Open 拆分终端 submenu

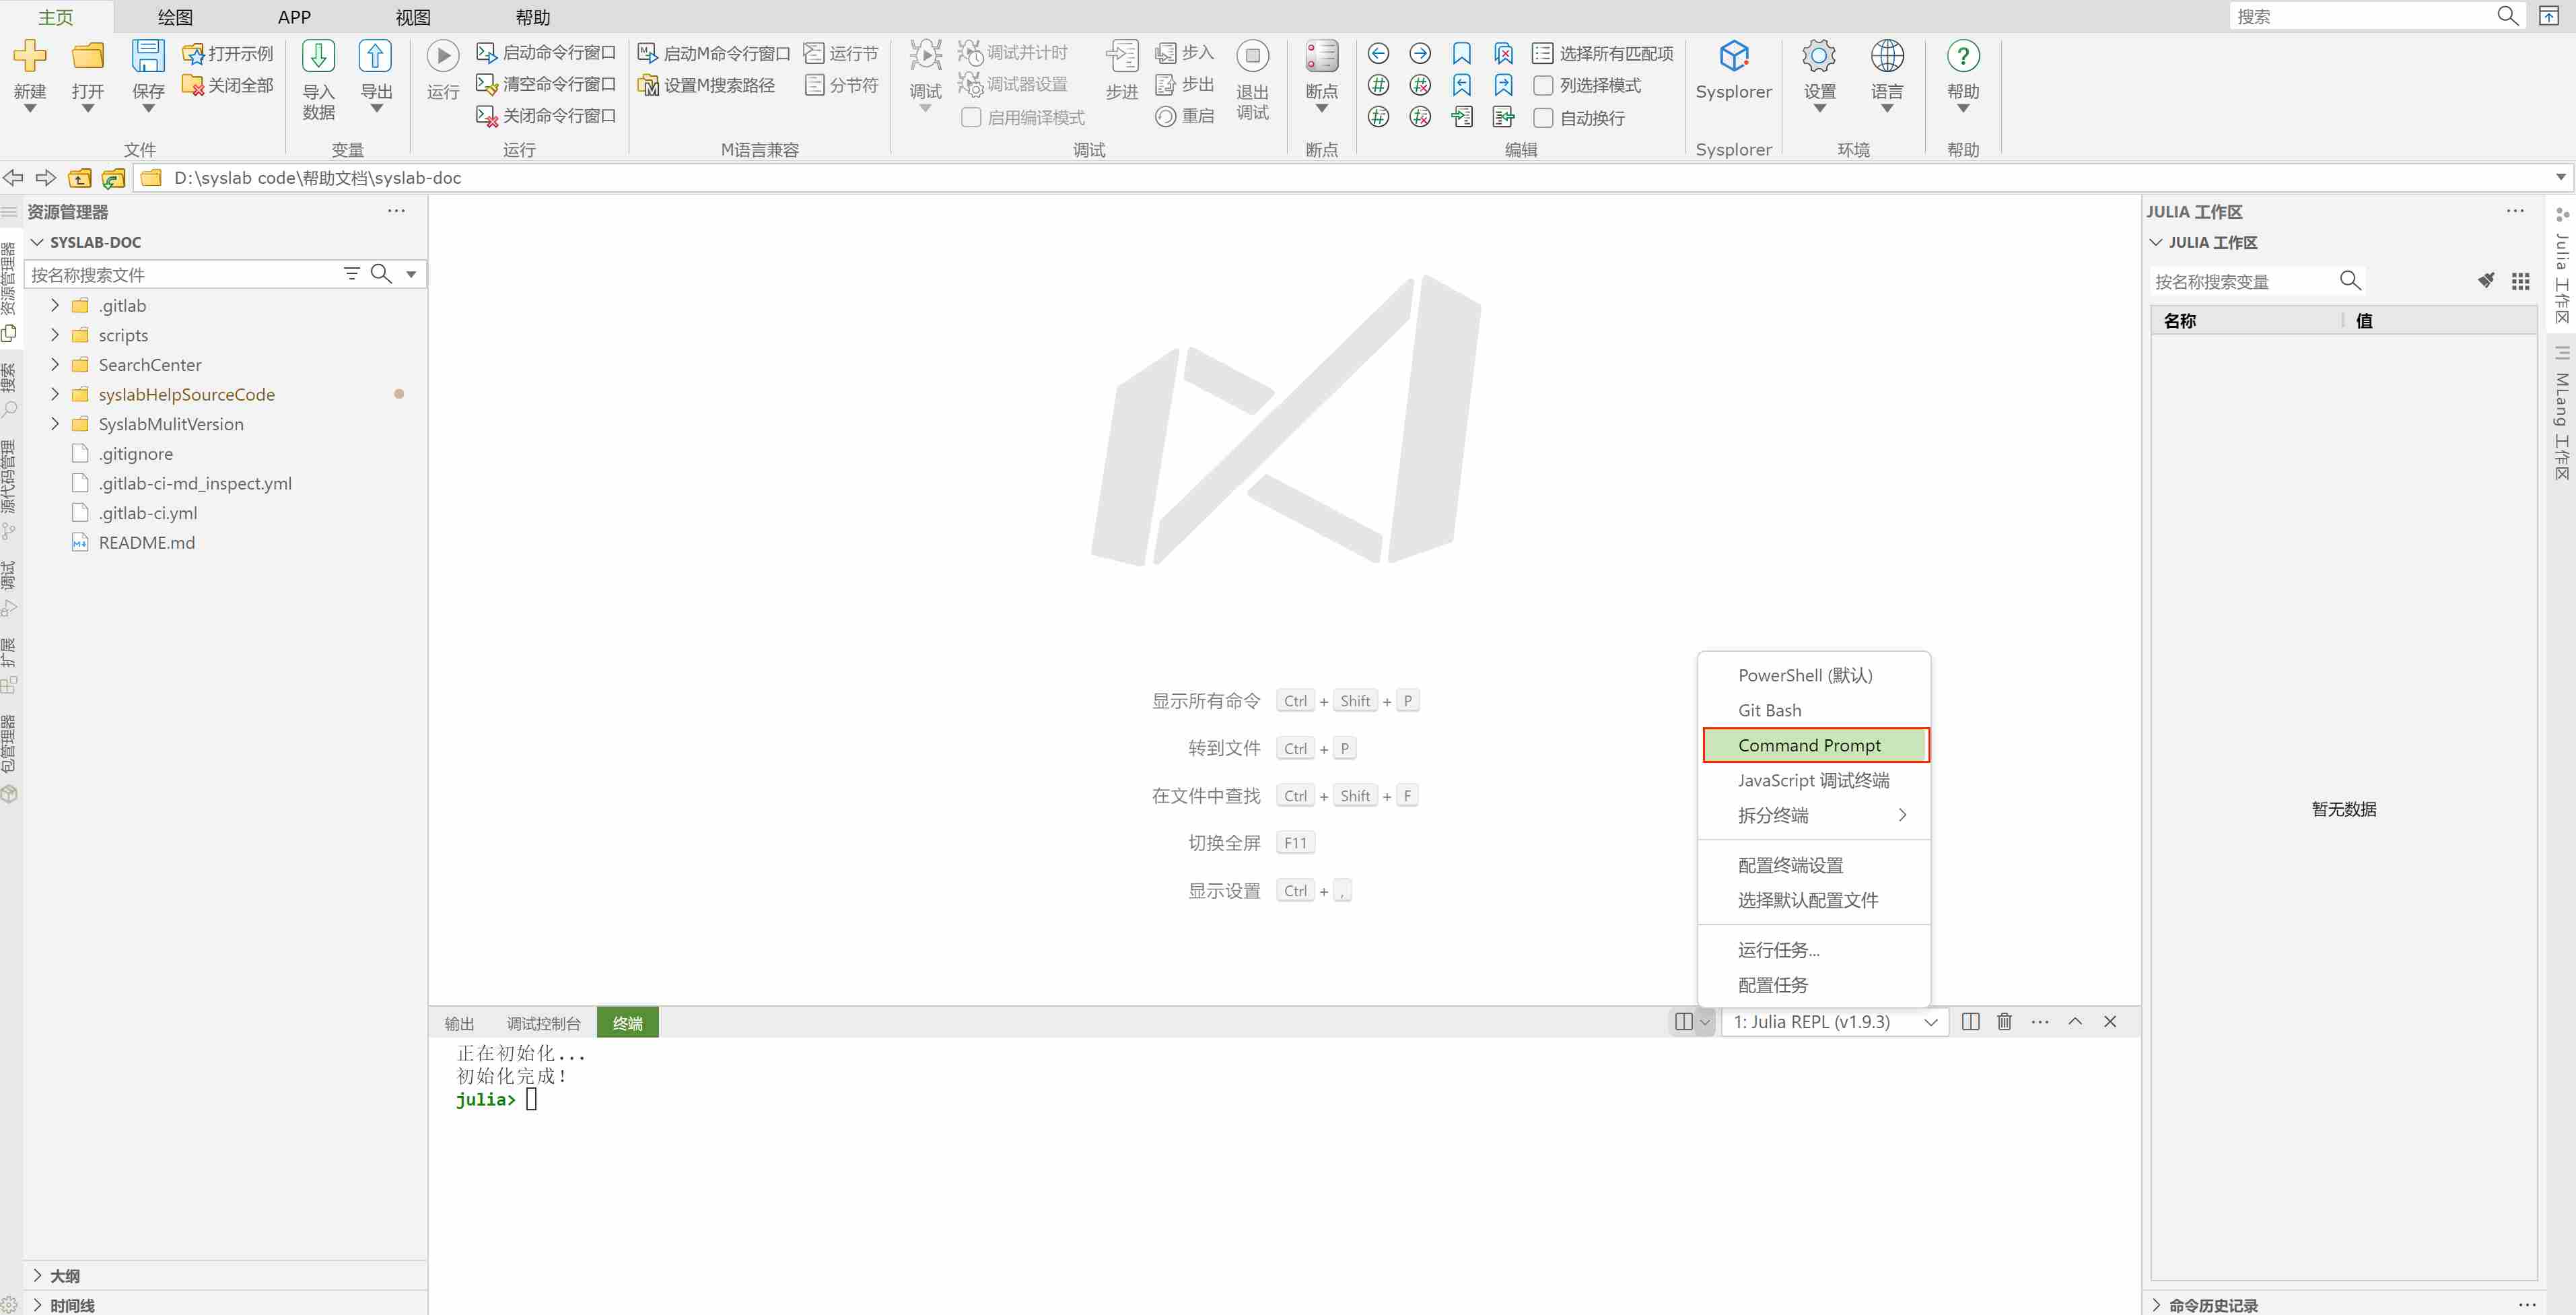[1815, 815]
